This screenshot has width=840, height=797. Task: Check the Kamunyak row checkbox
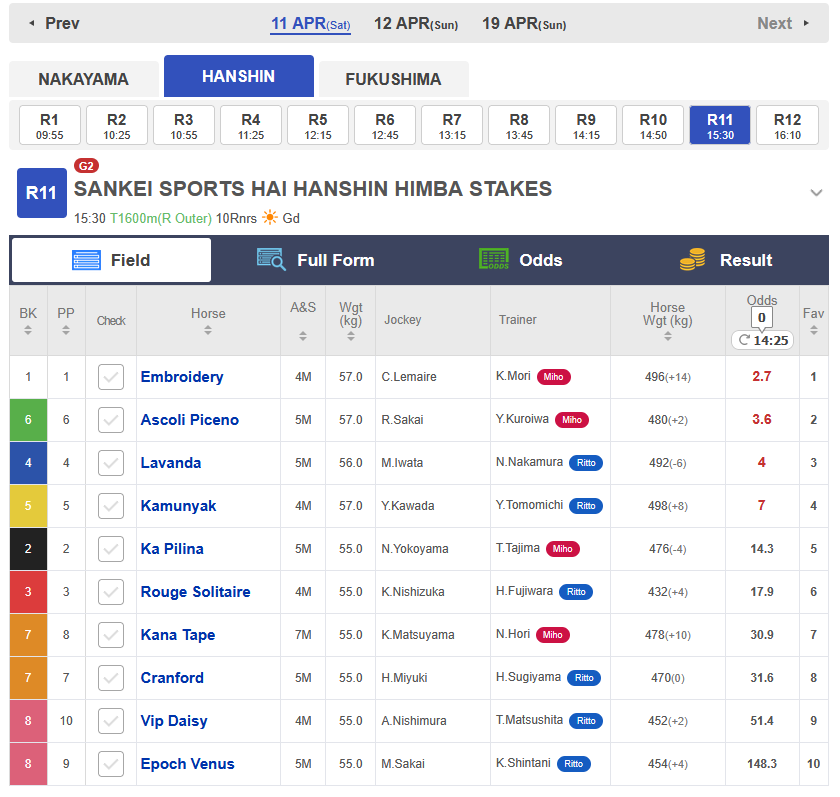111,506
